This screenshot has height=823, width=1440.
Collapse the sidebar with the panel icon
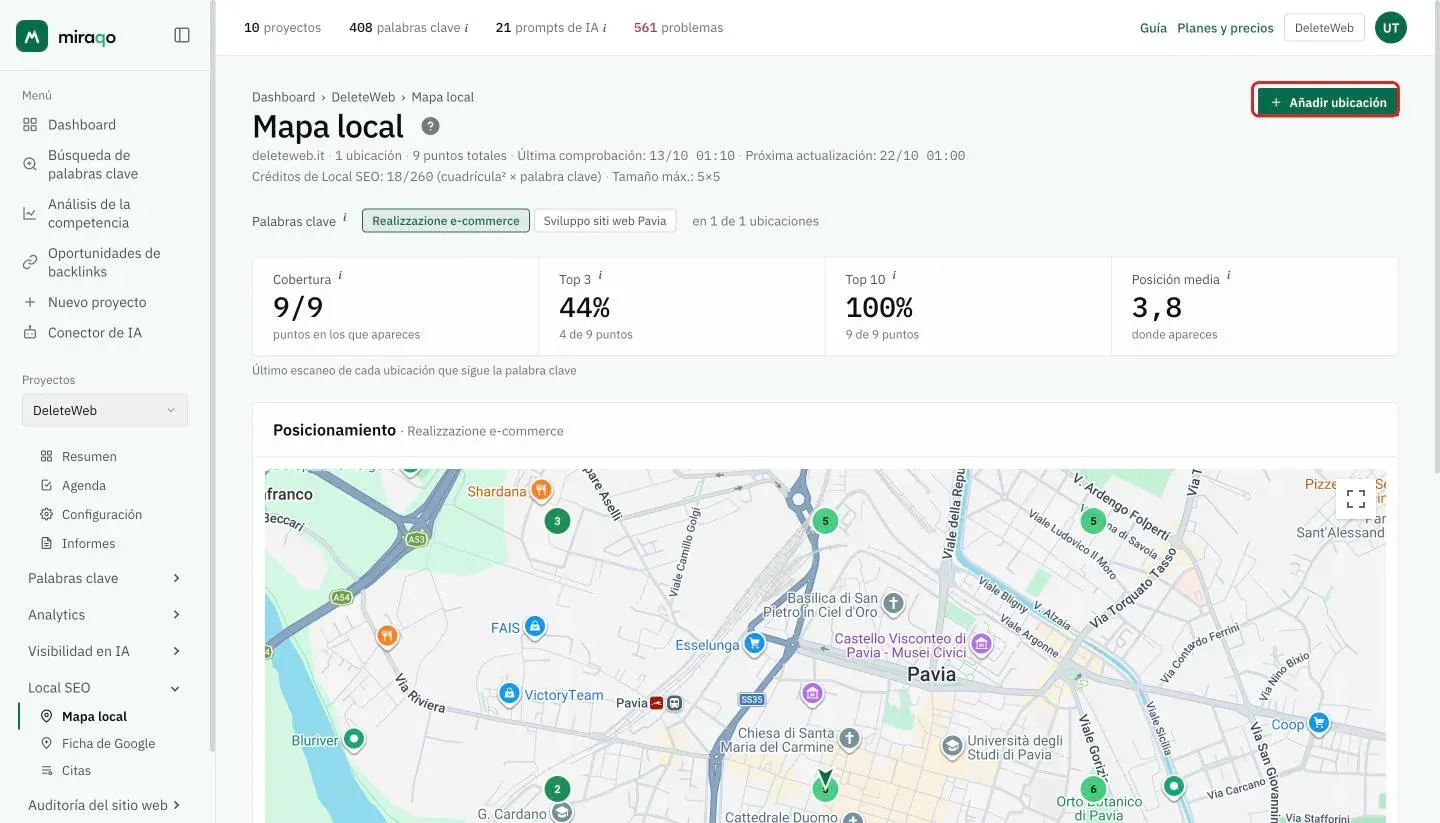click(182, 35)
